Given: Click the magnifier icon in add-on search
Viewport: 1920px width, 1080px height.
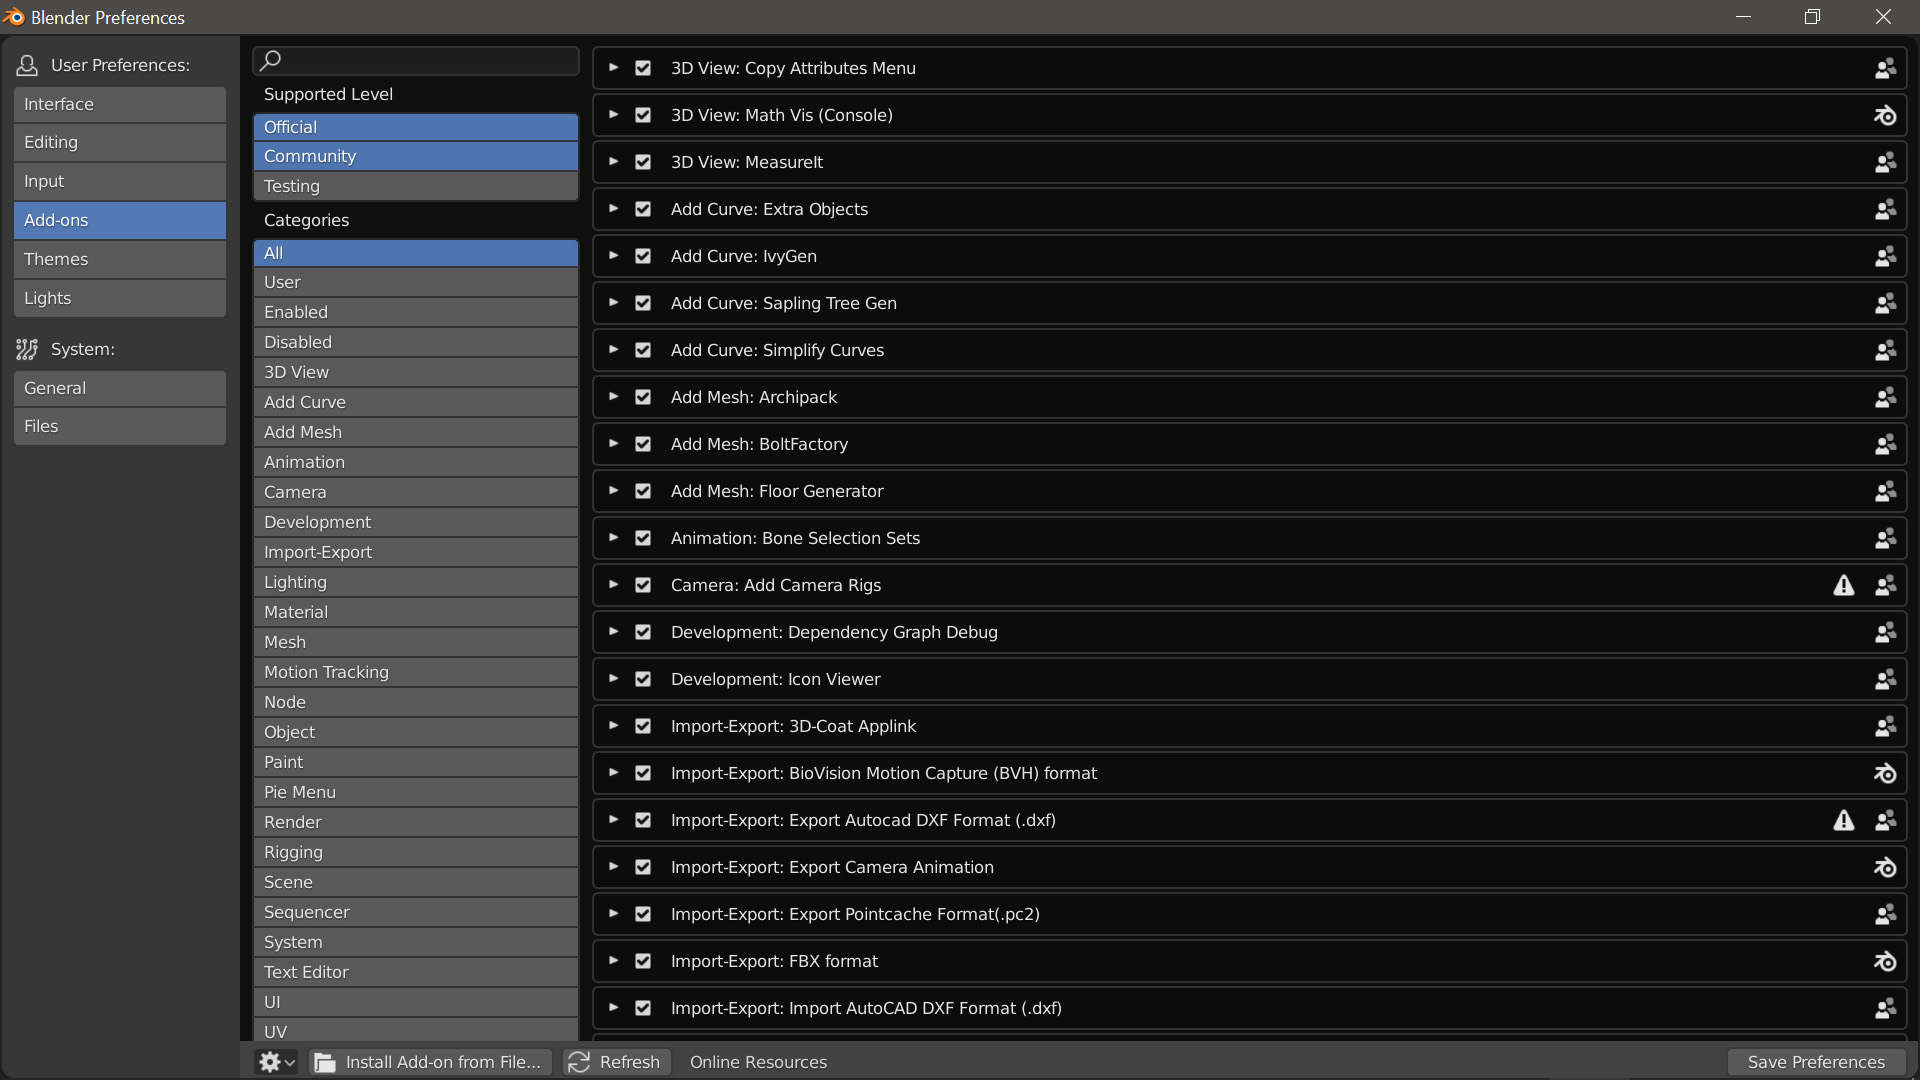Looking at the screenshot, I should point(270,60).
